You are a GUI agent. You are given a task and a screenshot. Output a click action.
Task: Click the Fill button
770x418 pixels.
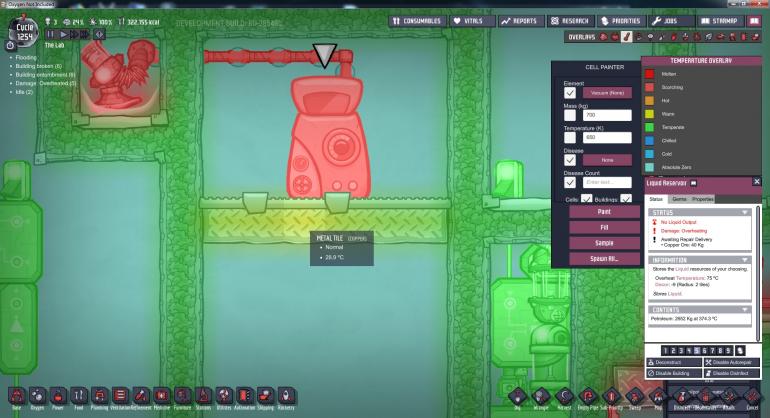coord(604,227)
